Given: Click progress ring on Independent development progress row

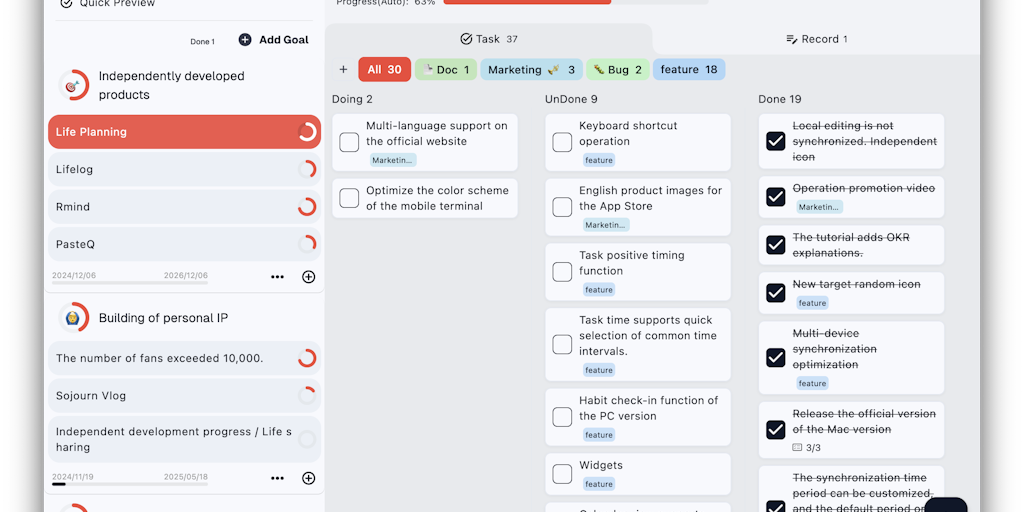Looking at the screenshot, I should 307,440.
